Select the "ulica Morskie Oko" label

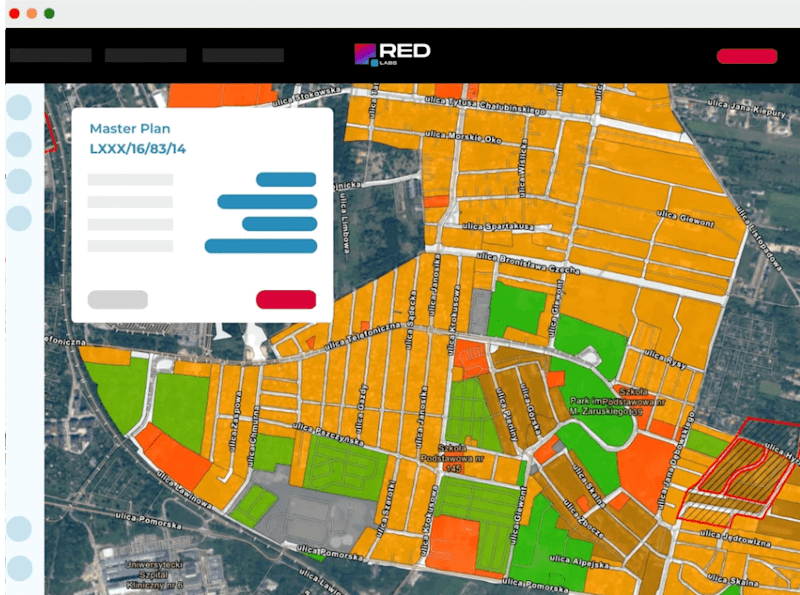tap(463, 137)
